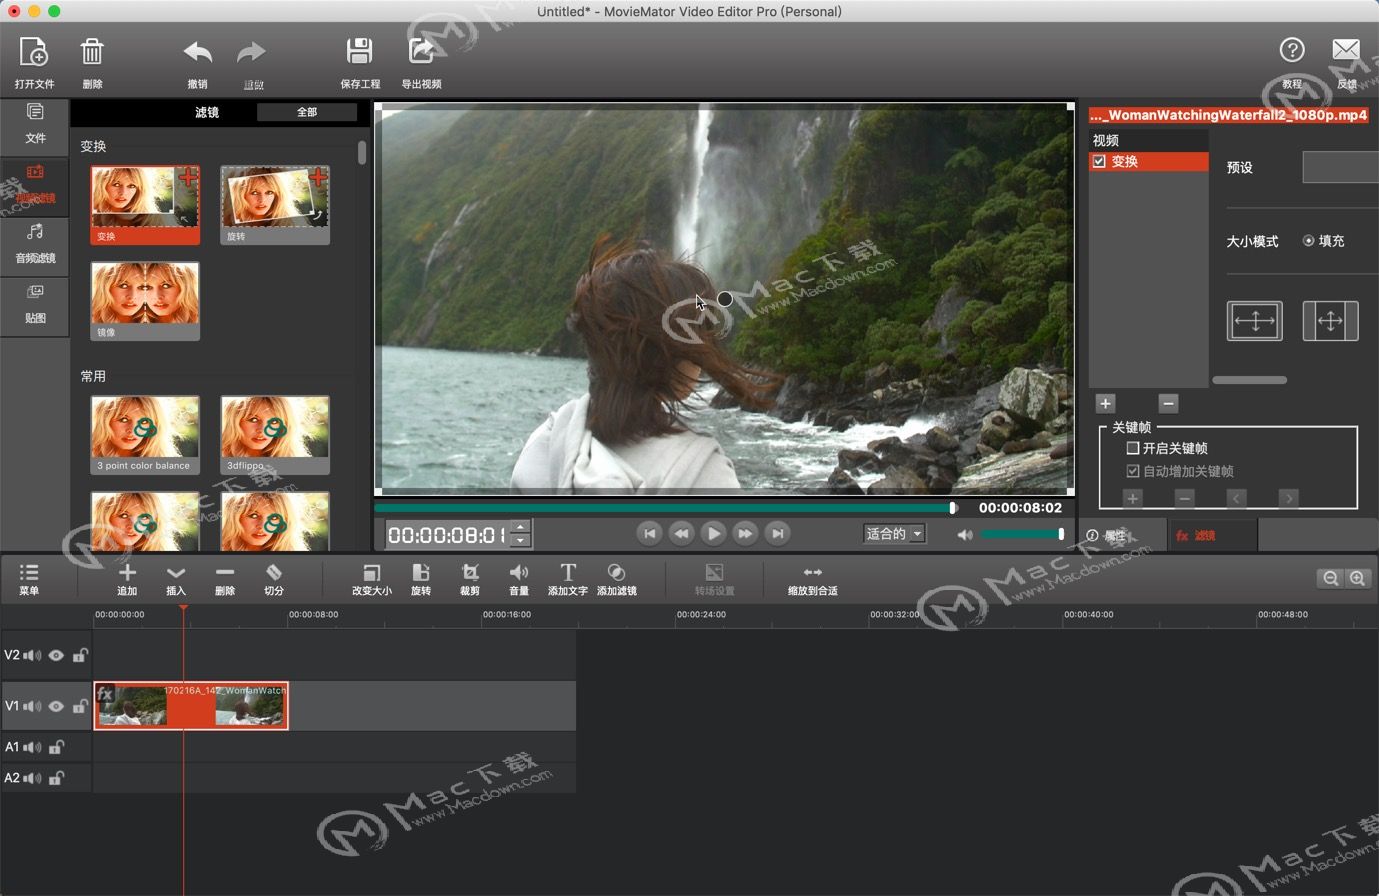Toggle the lock on V1 track
Image resolution: width=1379 pixels, height=896 pixels.
(80, 706)
